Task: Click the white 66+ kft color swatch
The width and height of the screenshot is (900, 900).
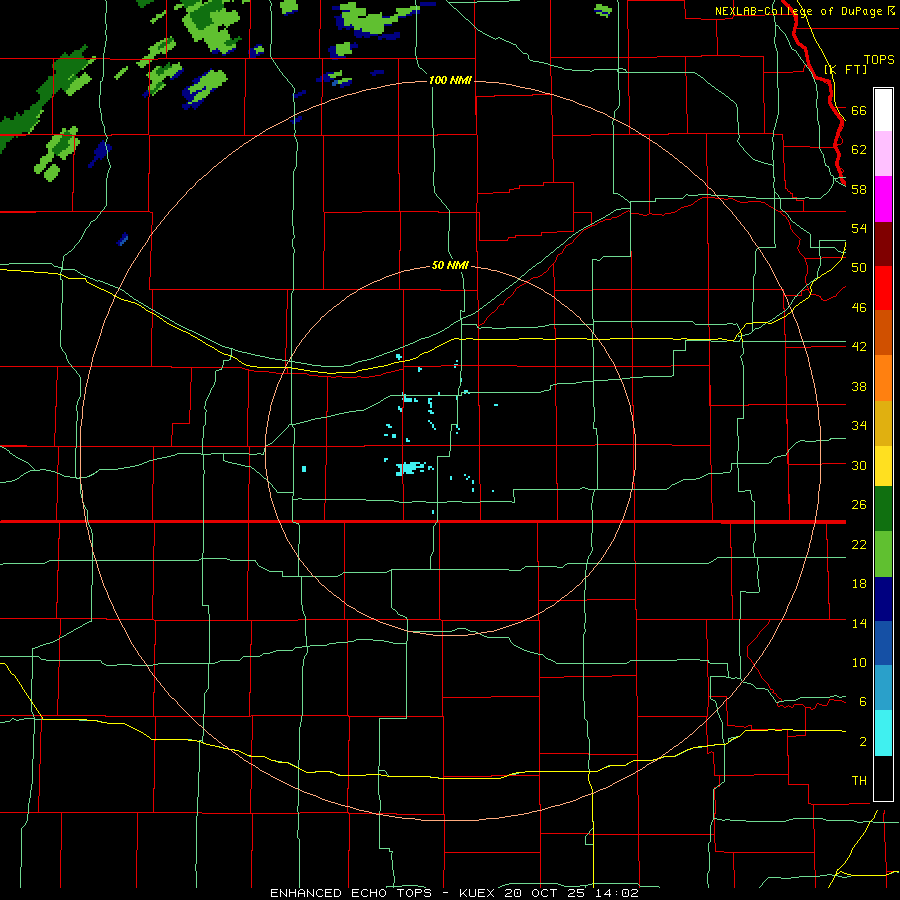Action: point(883,110)
